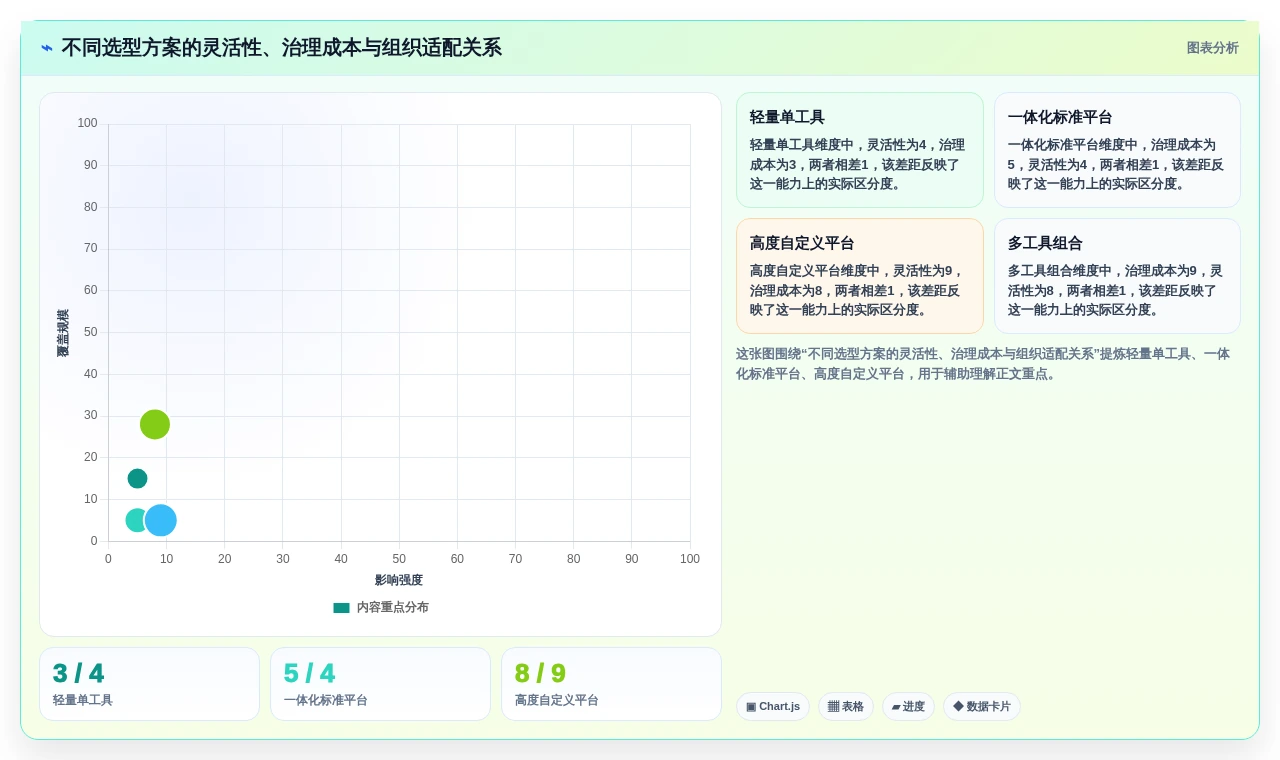
Task: Click the 表格 tag chip
Action: tap(846, 706)
